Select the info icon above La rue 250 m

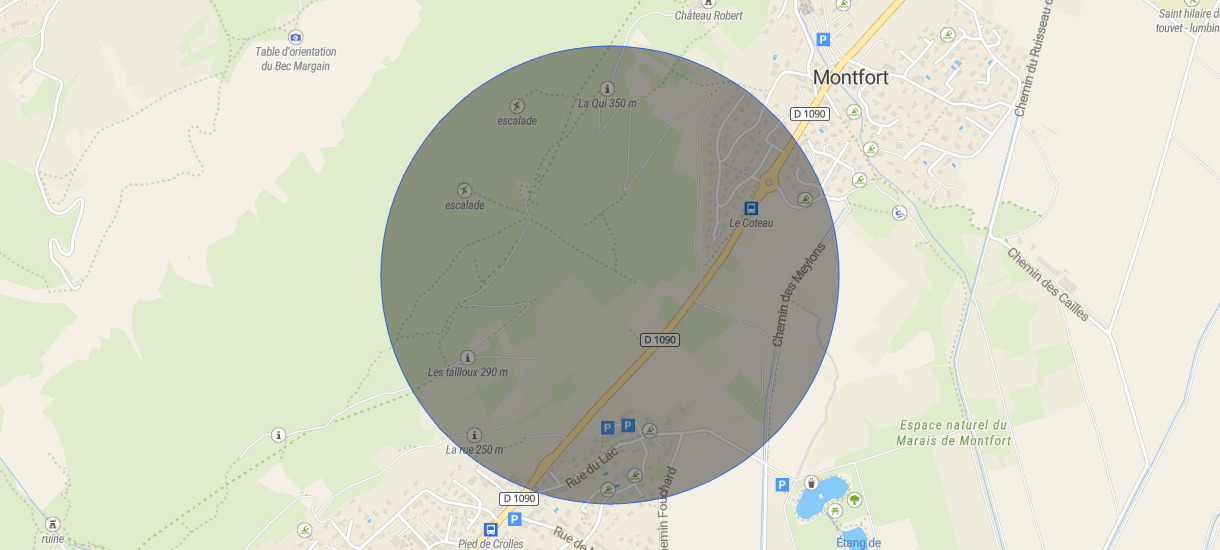click(474, 435)
